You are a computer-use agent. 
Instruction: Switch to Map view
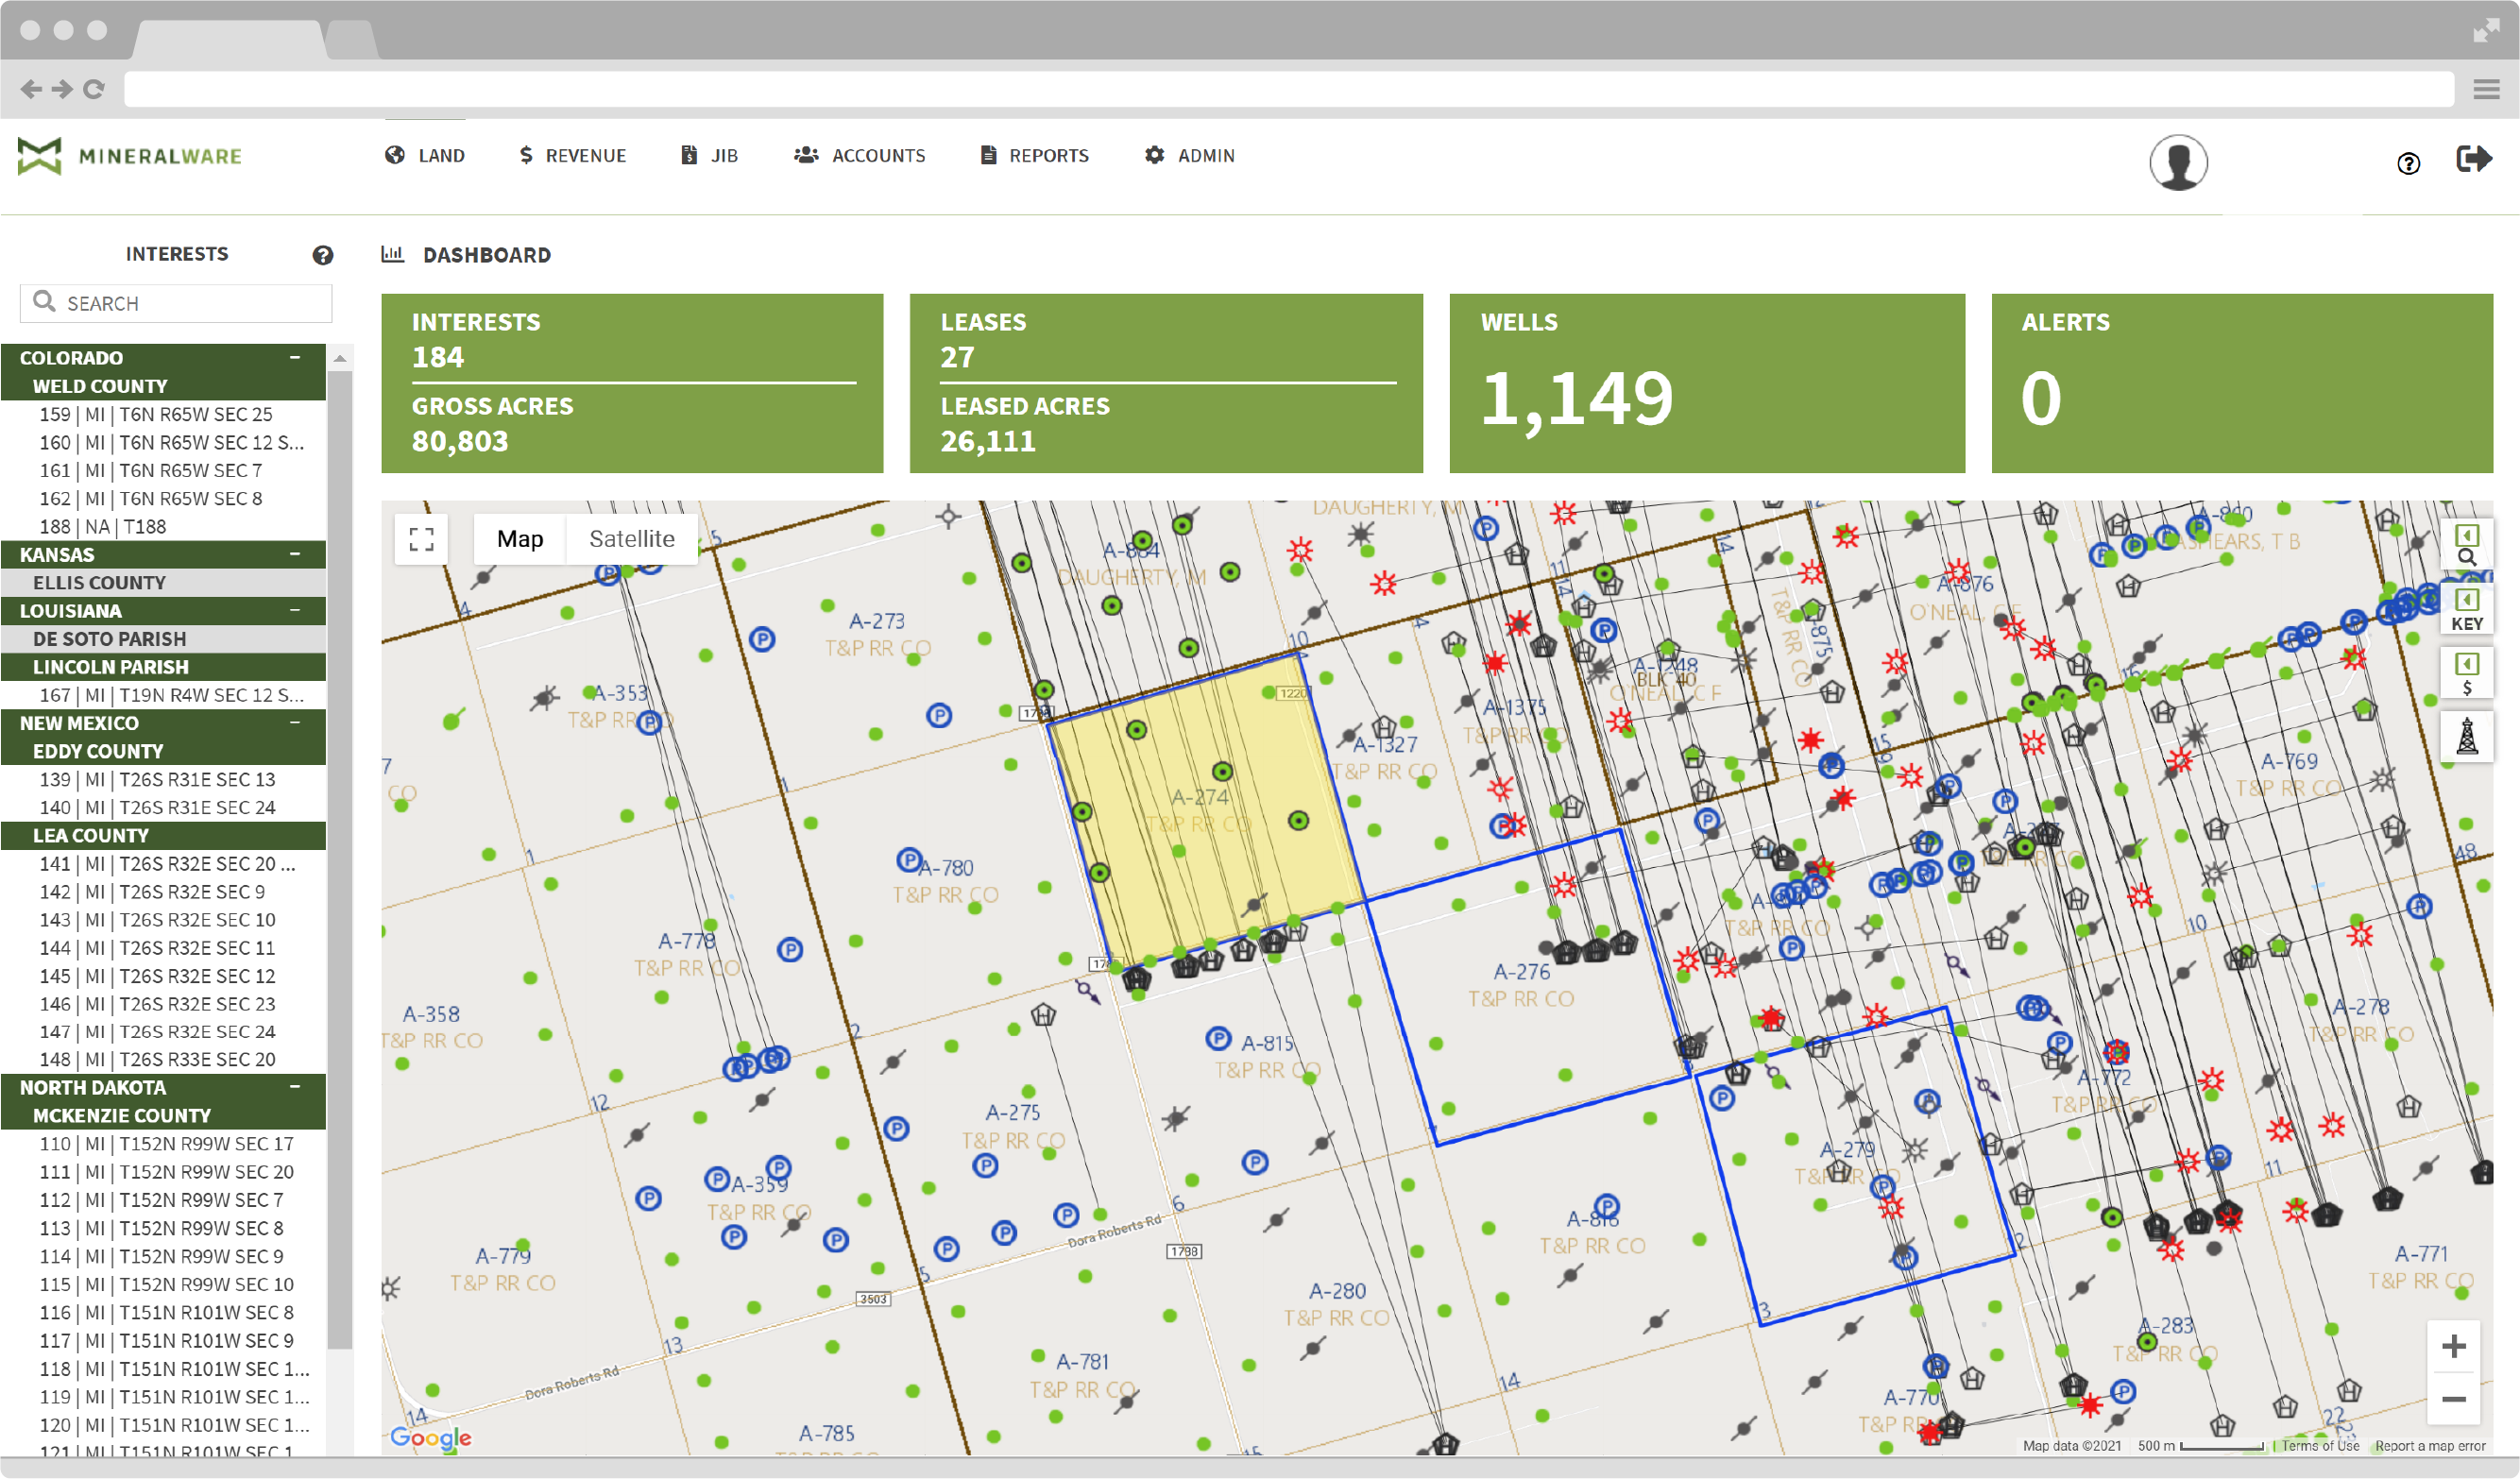point(520,539)
